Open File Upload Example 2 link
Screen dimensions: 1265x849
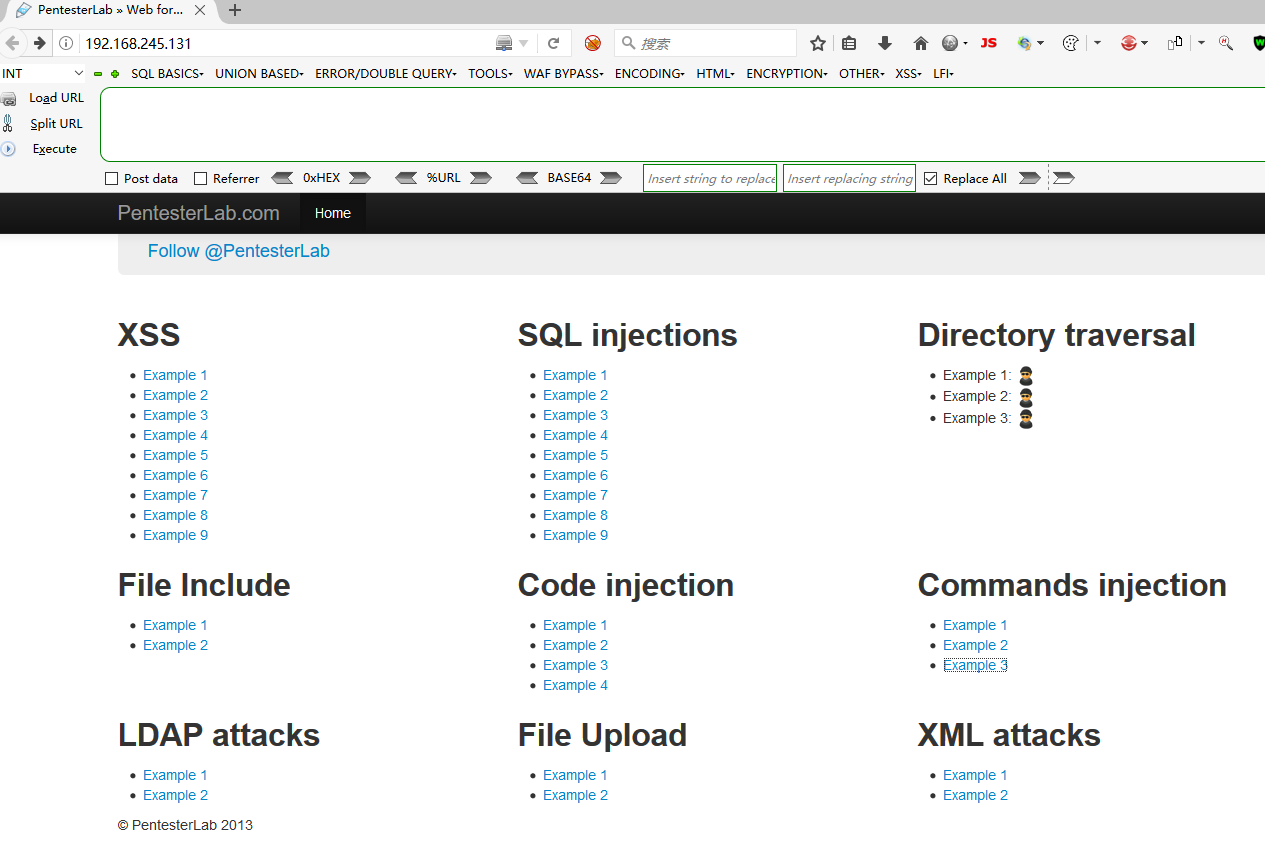tap(575, 795)
